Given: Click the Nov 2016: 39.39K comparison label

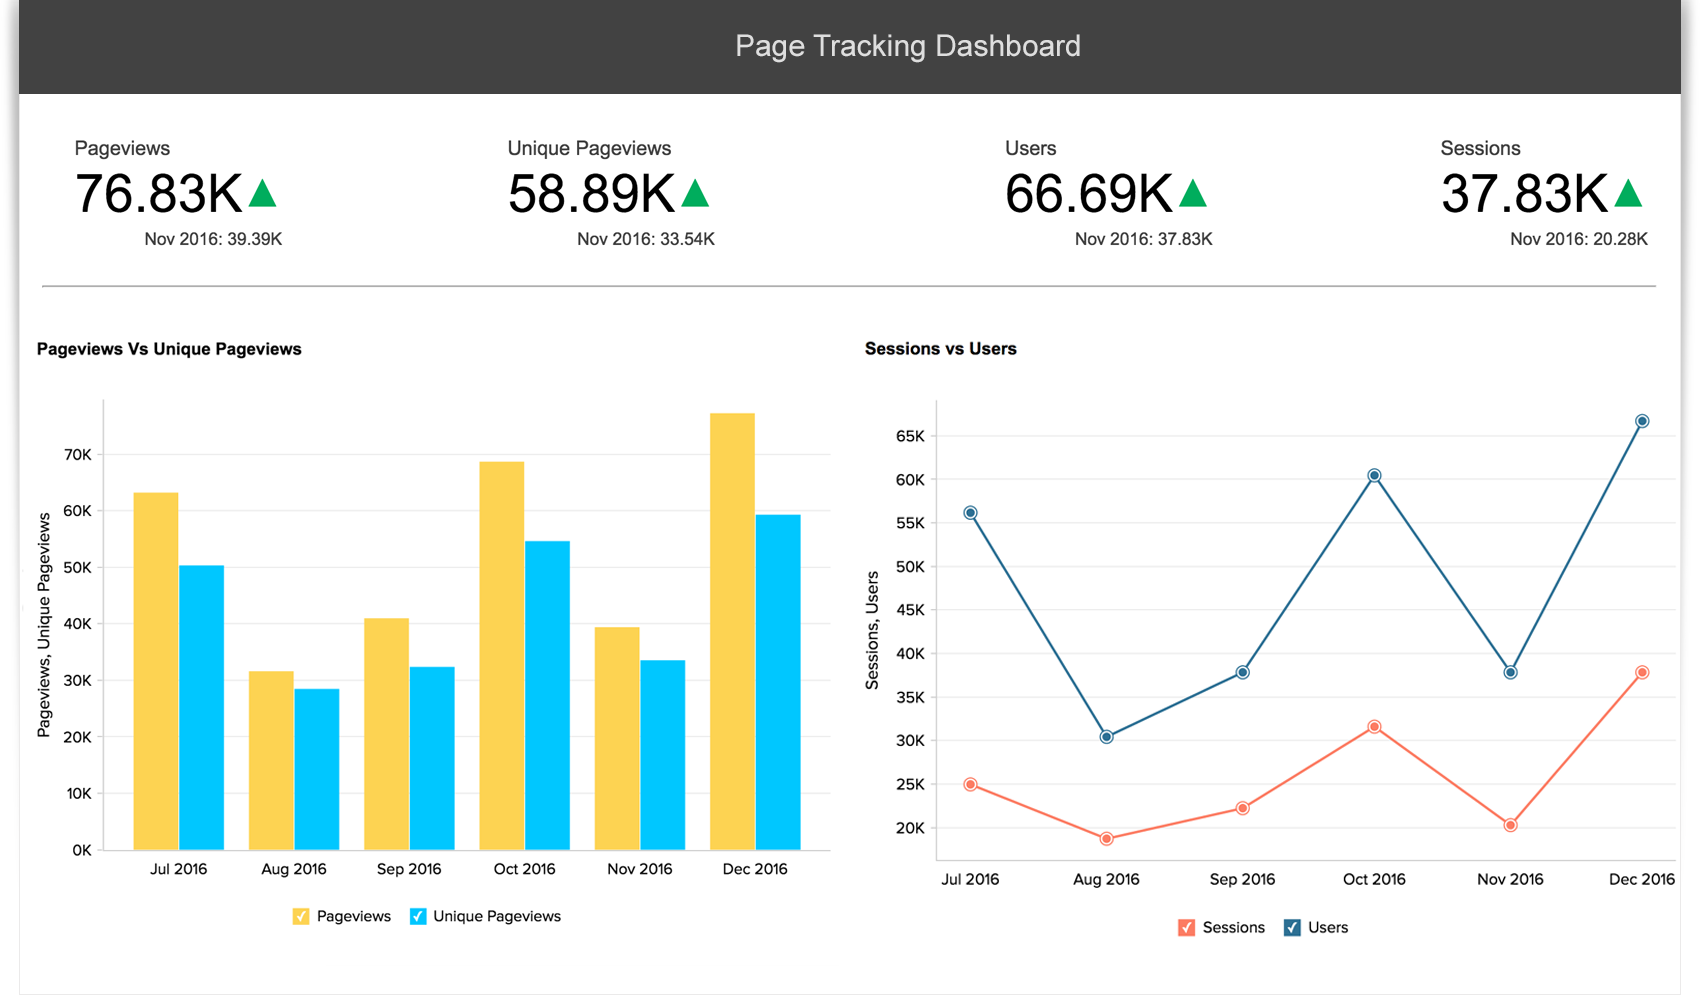Looking at the screenshot, I should pyautogui.click(x=213, y=239).
